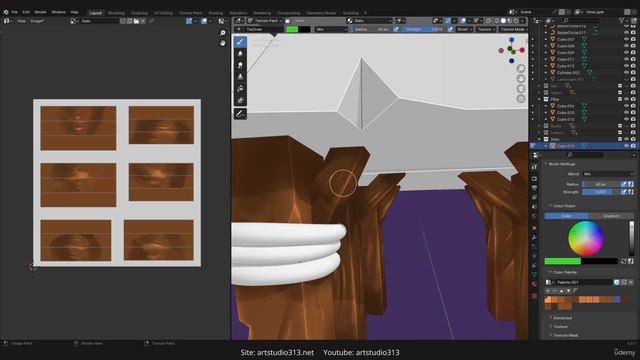Click pan hand icon in image editor
This screenshot has width=640, height=360.
click(222, 43)
